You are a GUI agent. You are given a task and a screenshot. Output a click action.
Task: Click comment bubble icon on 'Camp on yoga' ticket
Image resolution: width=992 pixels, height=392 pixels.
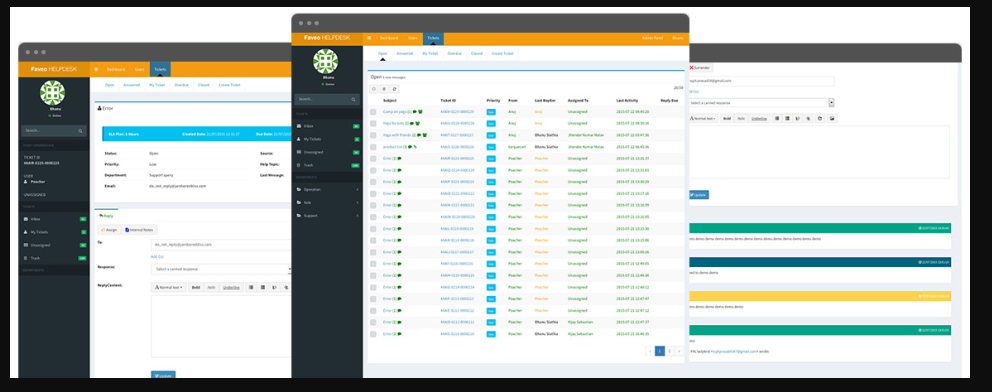pyautogui.click(x=414, y=111)
